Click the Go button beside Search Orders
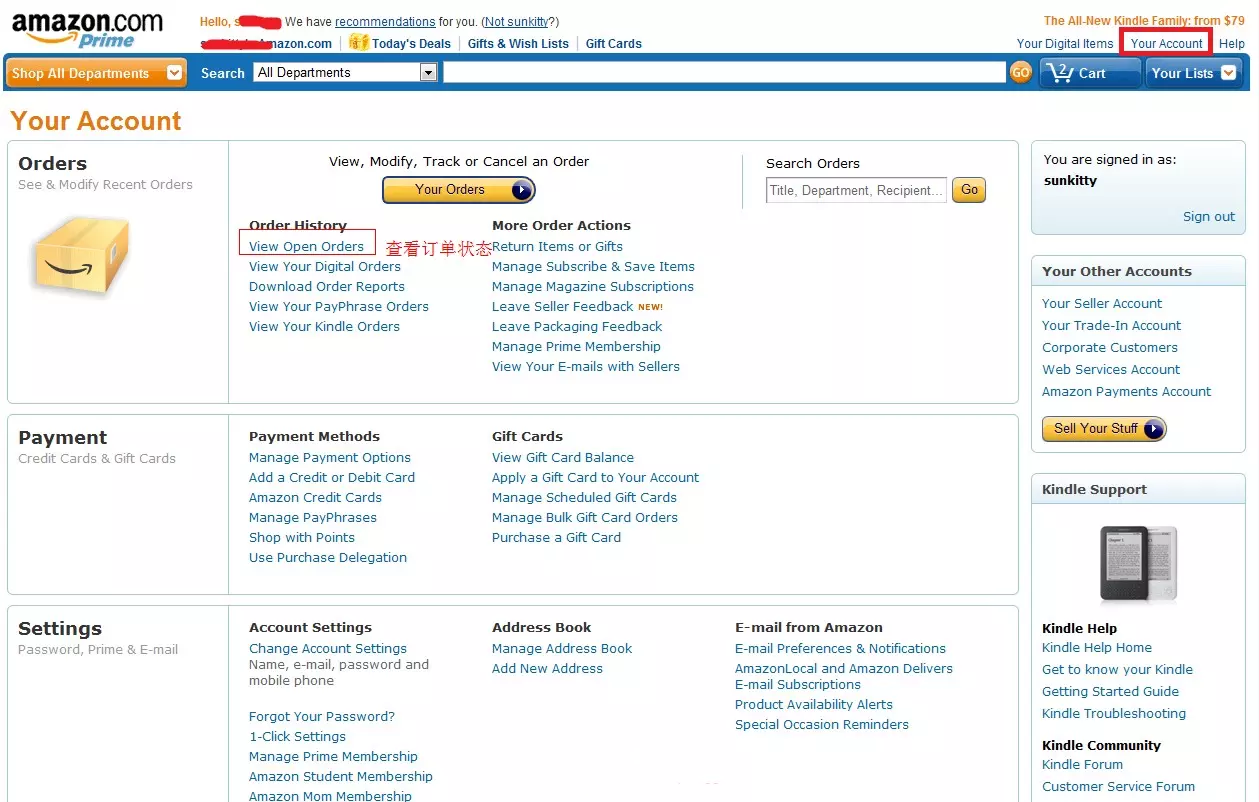This screenshot has height=802, width=1259. (969, 190)
